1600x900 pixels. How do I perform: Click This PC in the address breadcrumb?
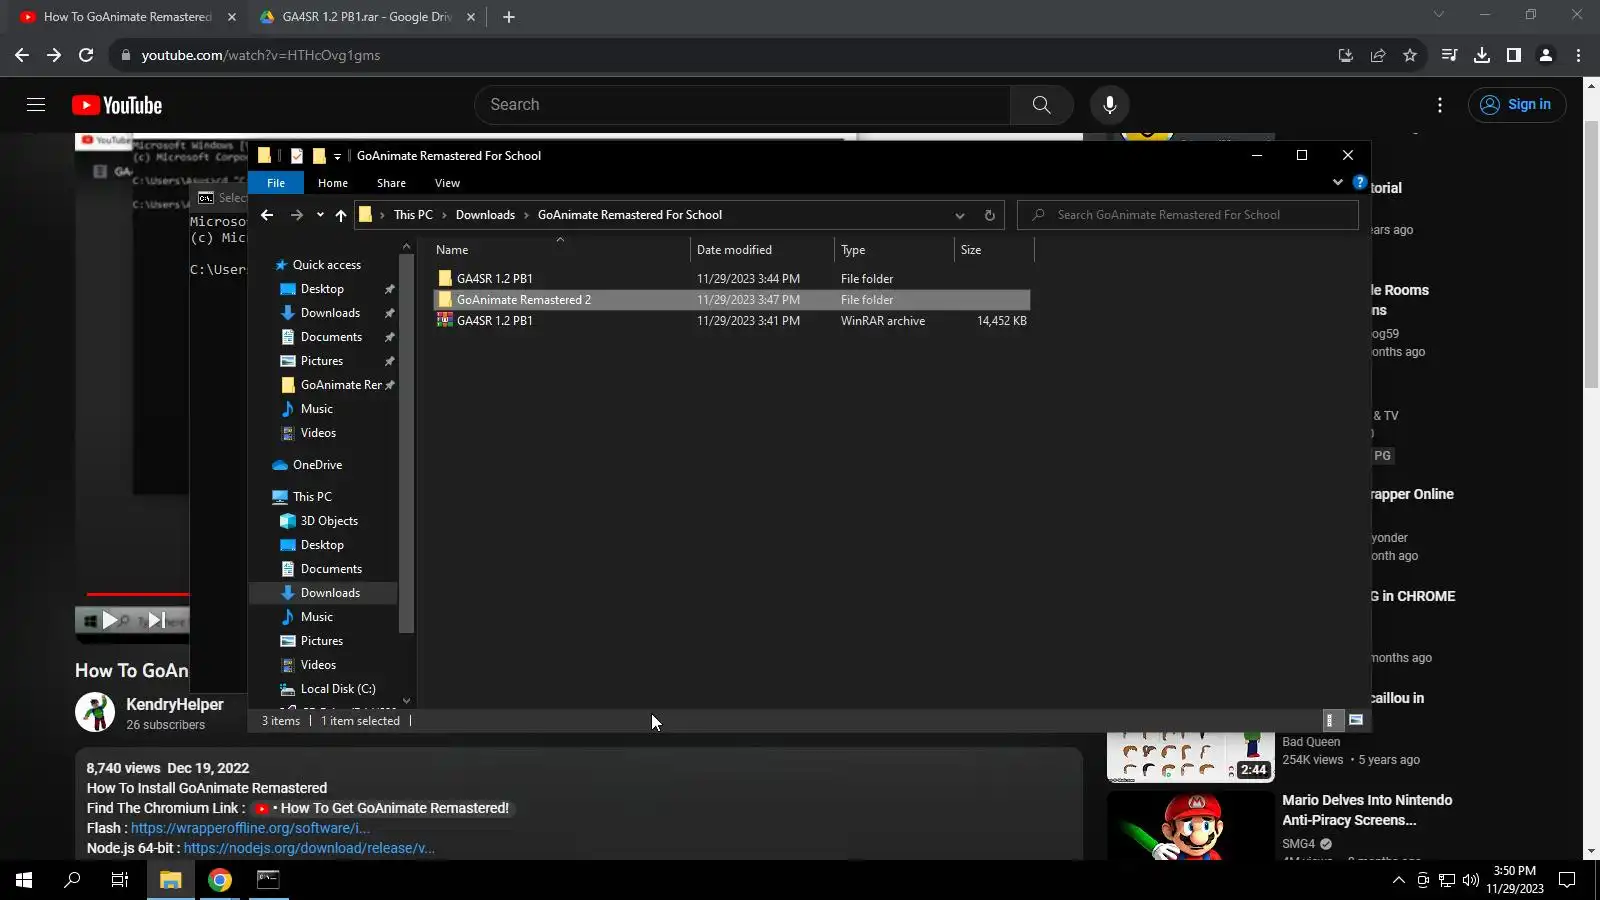coord(413,215)
